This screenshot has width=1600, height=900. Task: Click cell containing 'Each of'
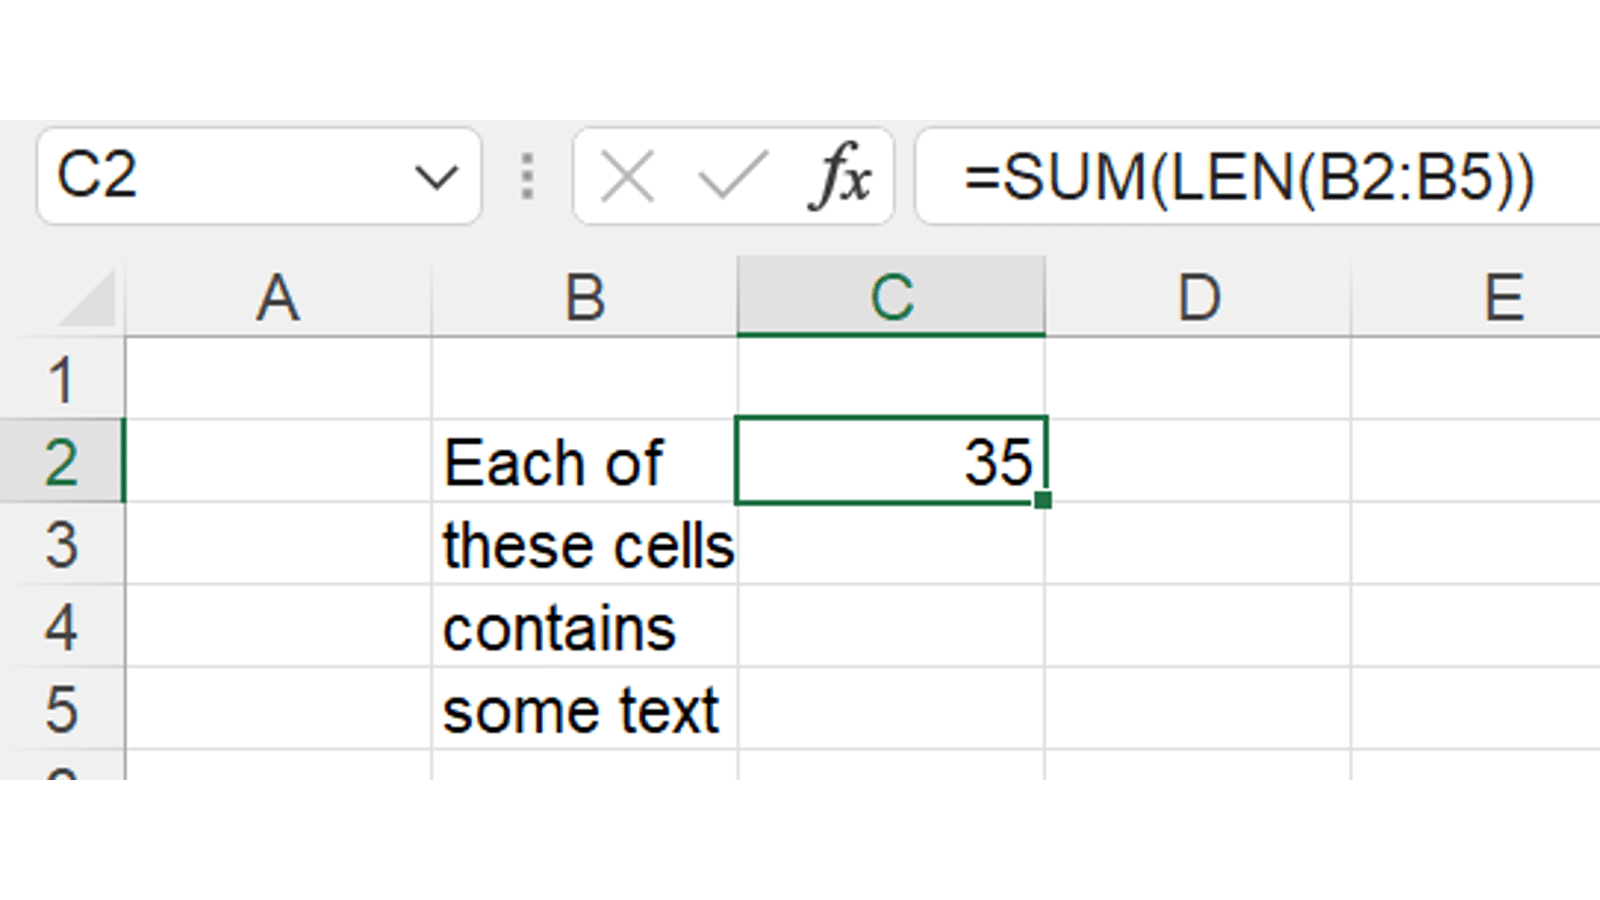point(585,462)
